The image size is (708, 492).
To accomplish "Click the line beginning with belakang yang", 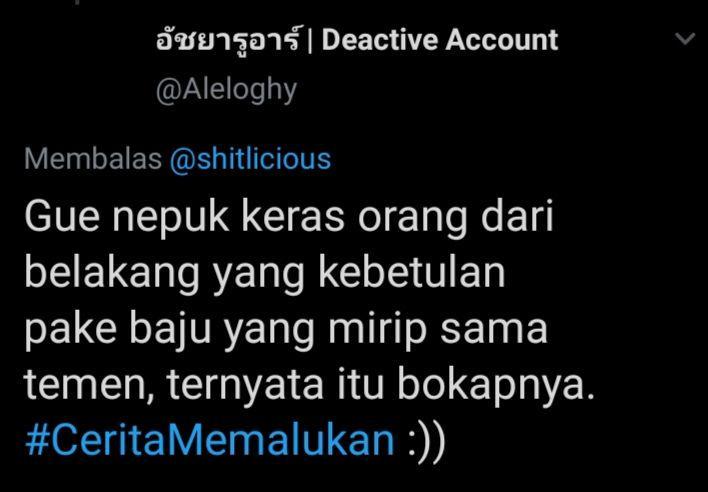I will click(x=265, y=273).
